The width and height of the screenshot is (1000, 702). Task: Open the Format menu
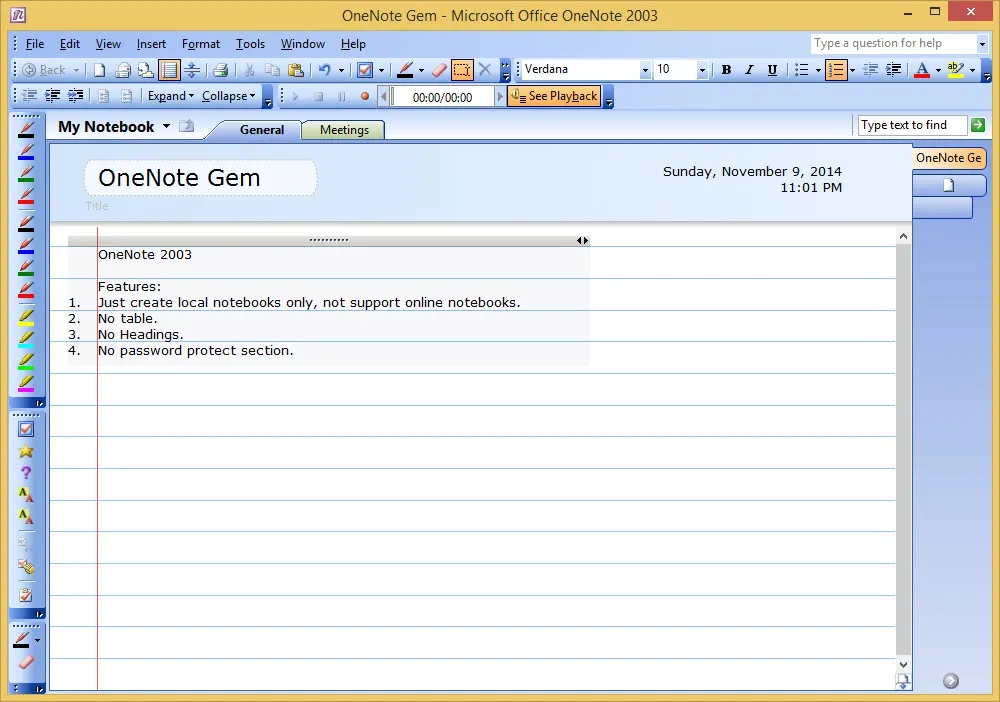click(201, 44)
